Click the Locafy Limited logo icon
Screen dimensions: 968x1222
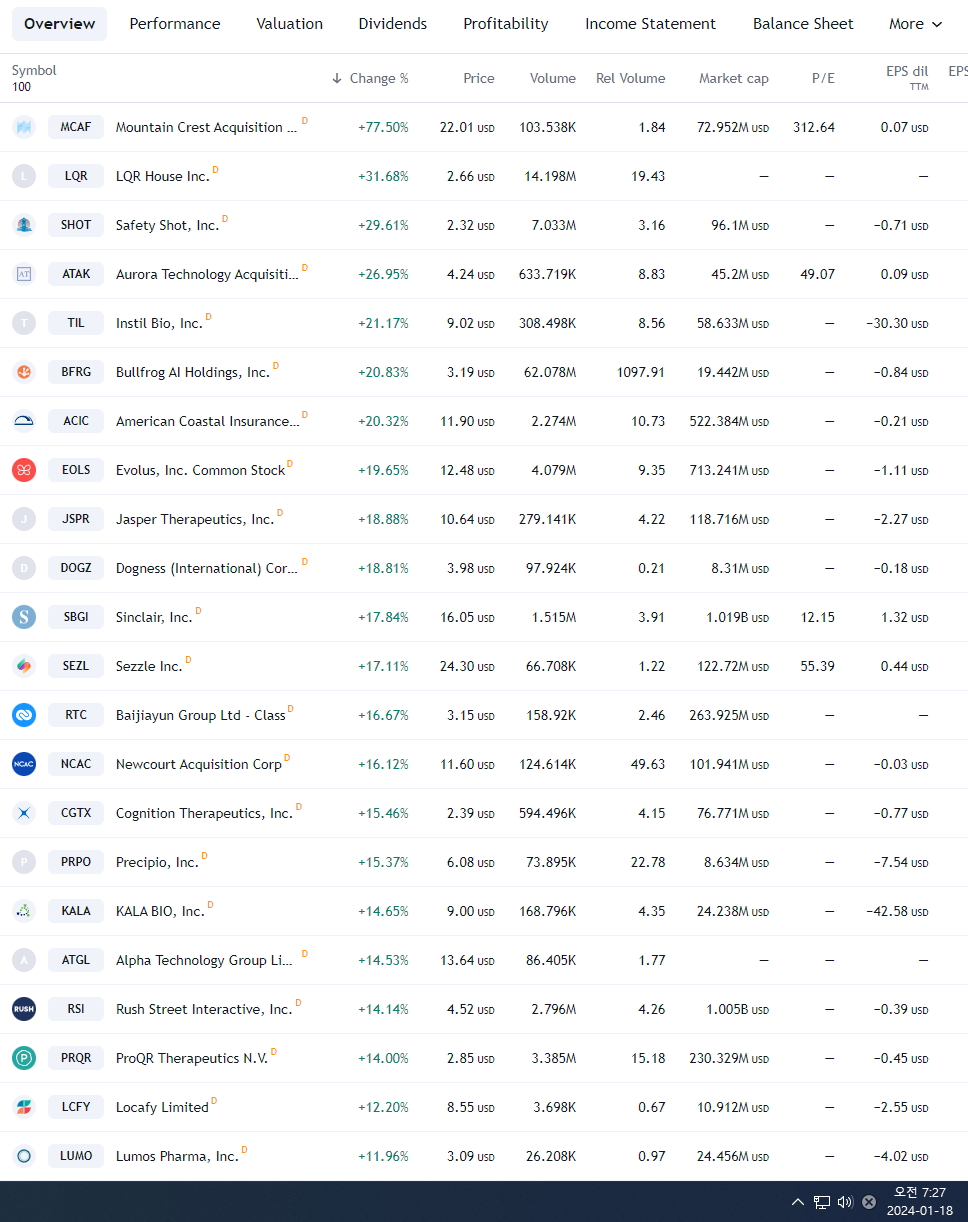coord(24,1107)
